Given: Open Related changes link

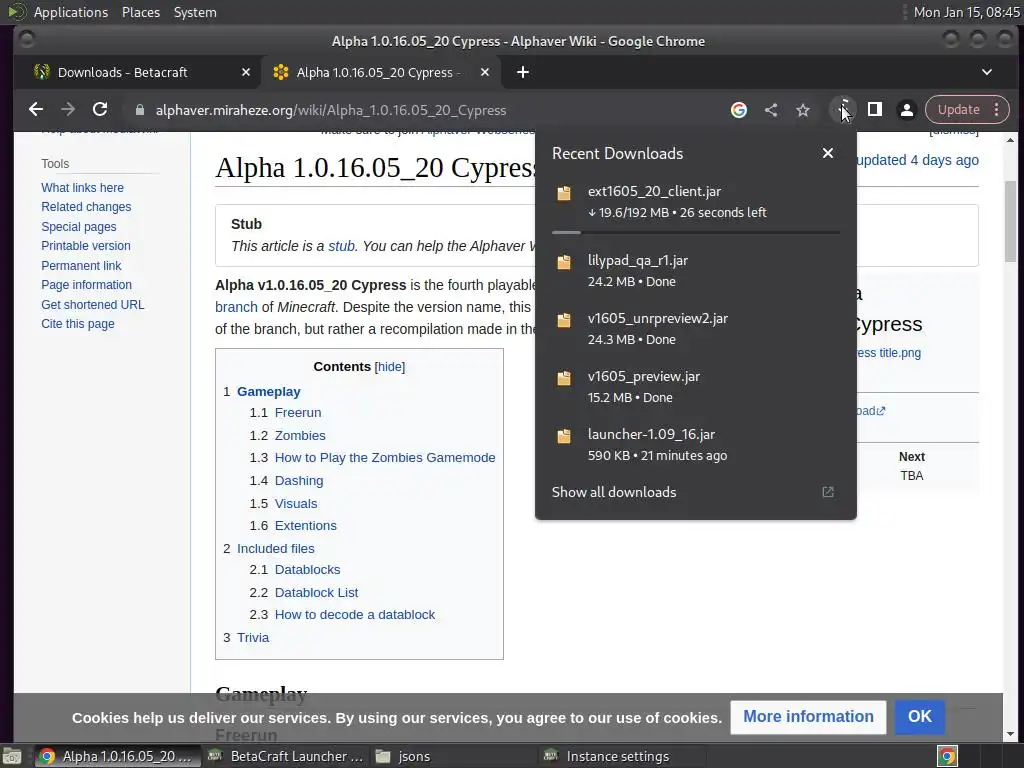Looking at the screenshot, I should point(86,207).
